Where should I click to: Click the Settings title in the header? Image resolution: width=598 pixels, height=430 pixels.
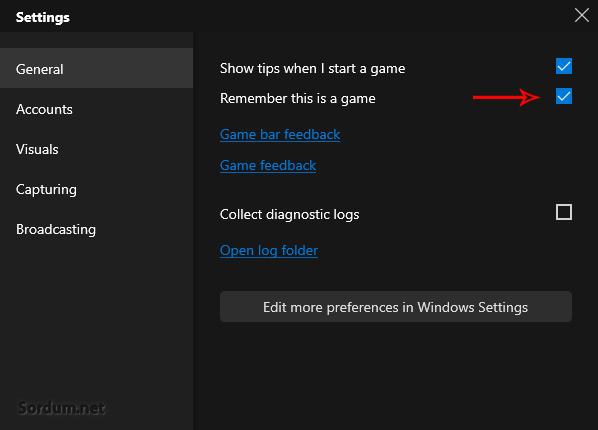tap(43, 18)
